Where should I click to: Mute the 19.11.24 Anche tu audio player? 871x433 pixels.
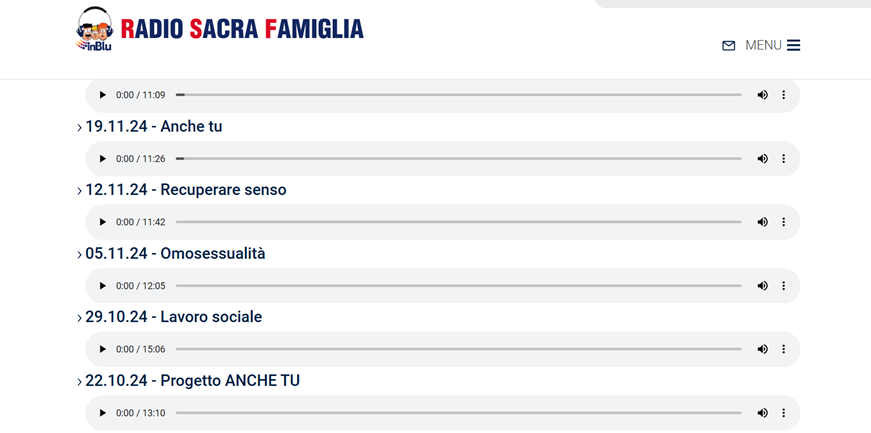tap(763, 159)
